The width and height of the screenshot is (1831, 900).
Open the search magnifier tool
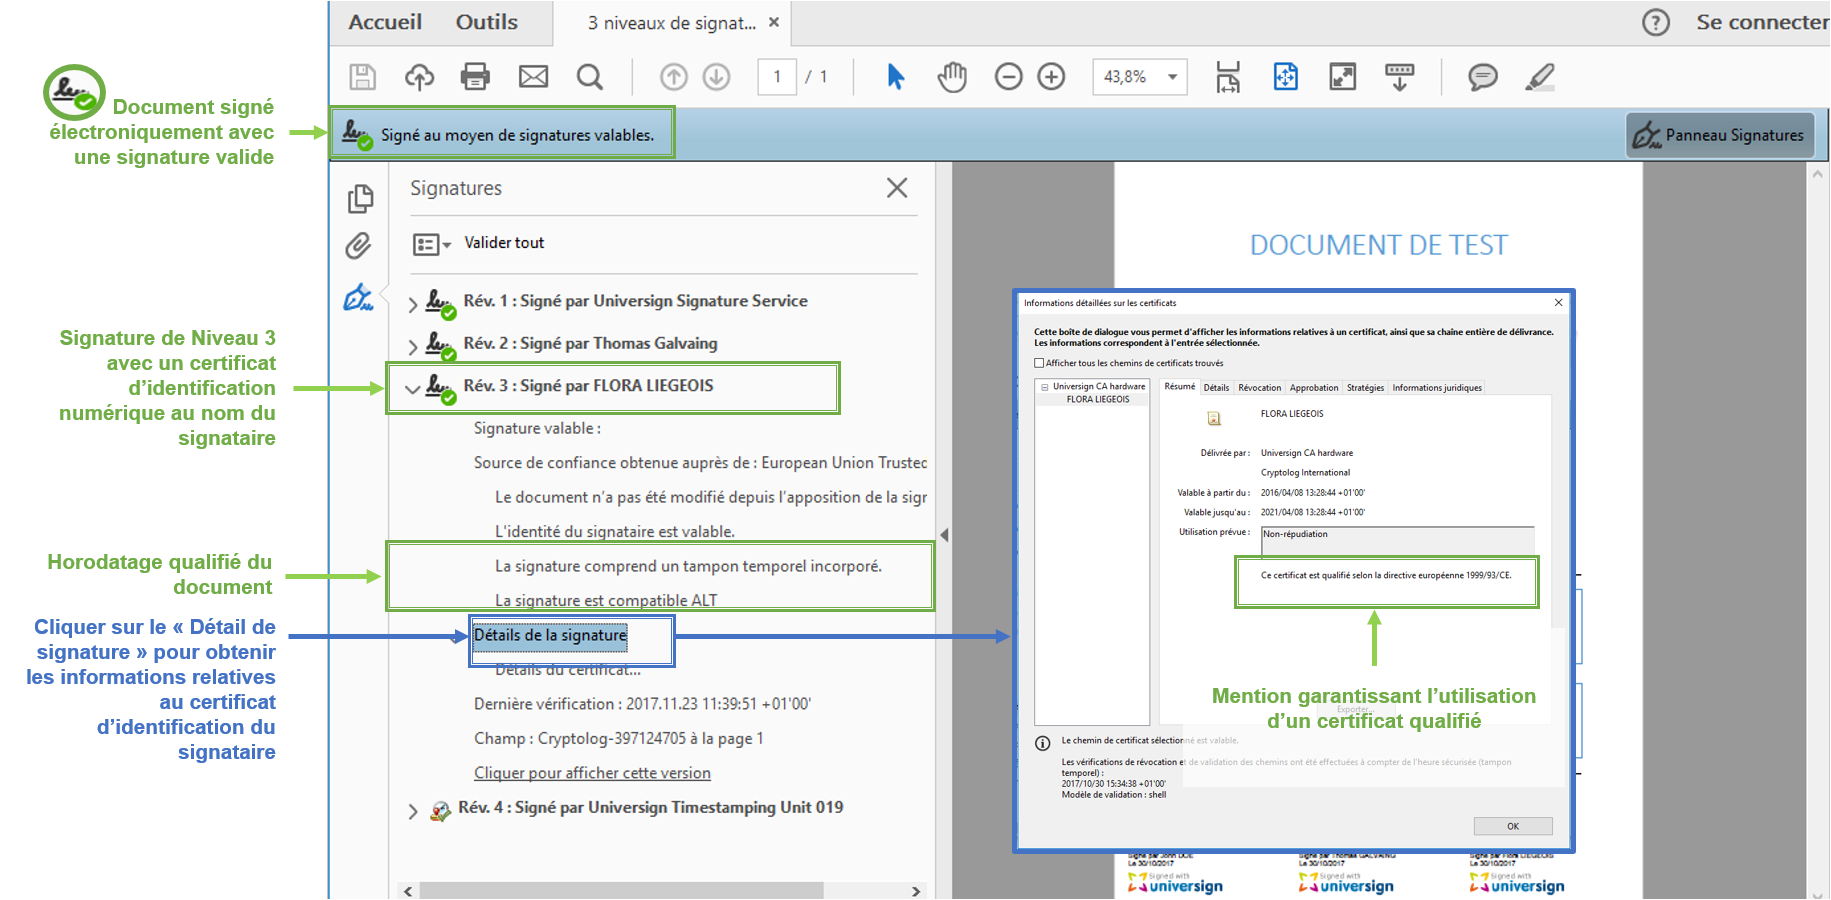click(x=590, y=77)
